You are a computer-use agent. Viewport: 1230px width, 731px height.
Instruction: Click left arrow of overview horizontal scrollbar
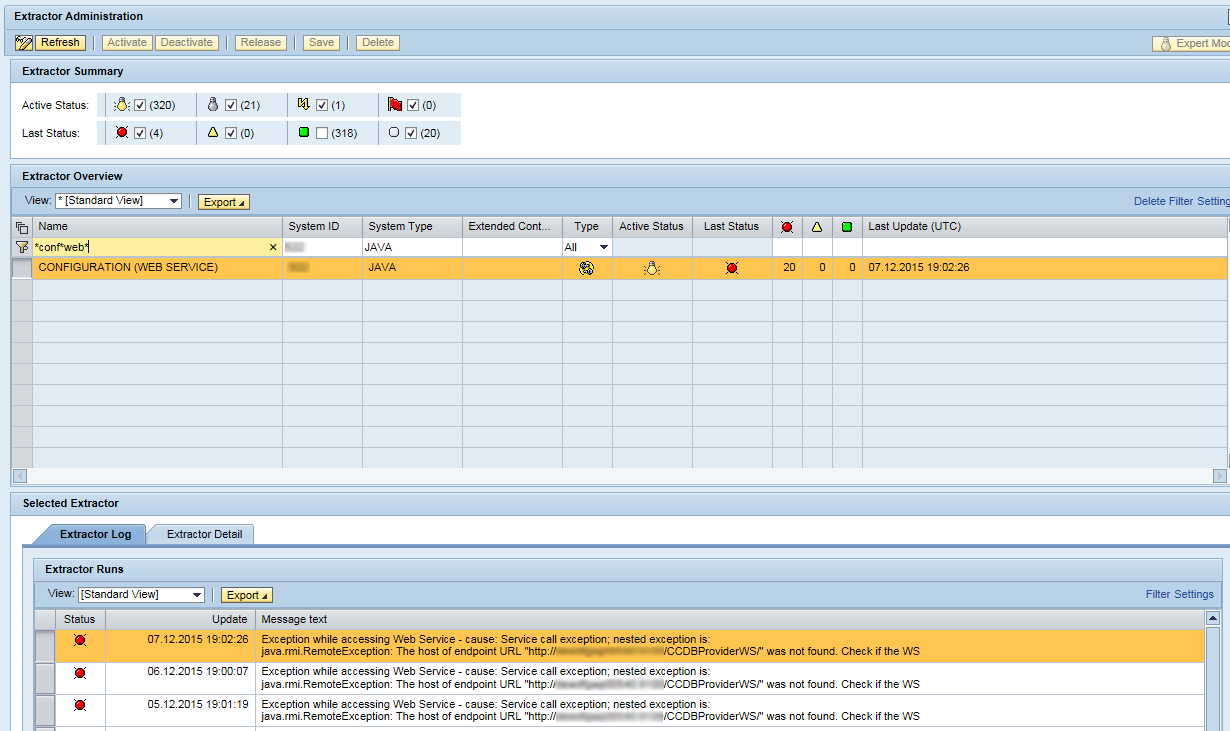pyautogui.click(x=19, y=476)
